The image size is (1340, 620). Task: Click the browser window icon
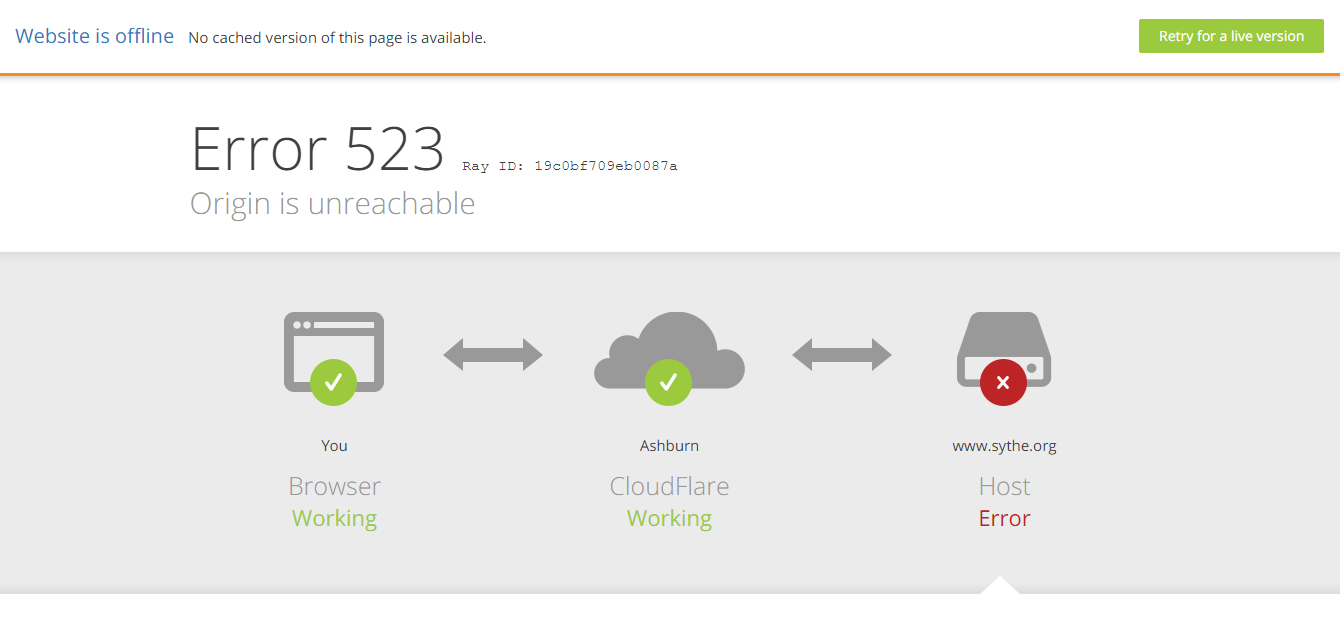(x=334, y=352)
